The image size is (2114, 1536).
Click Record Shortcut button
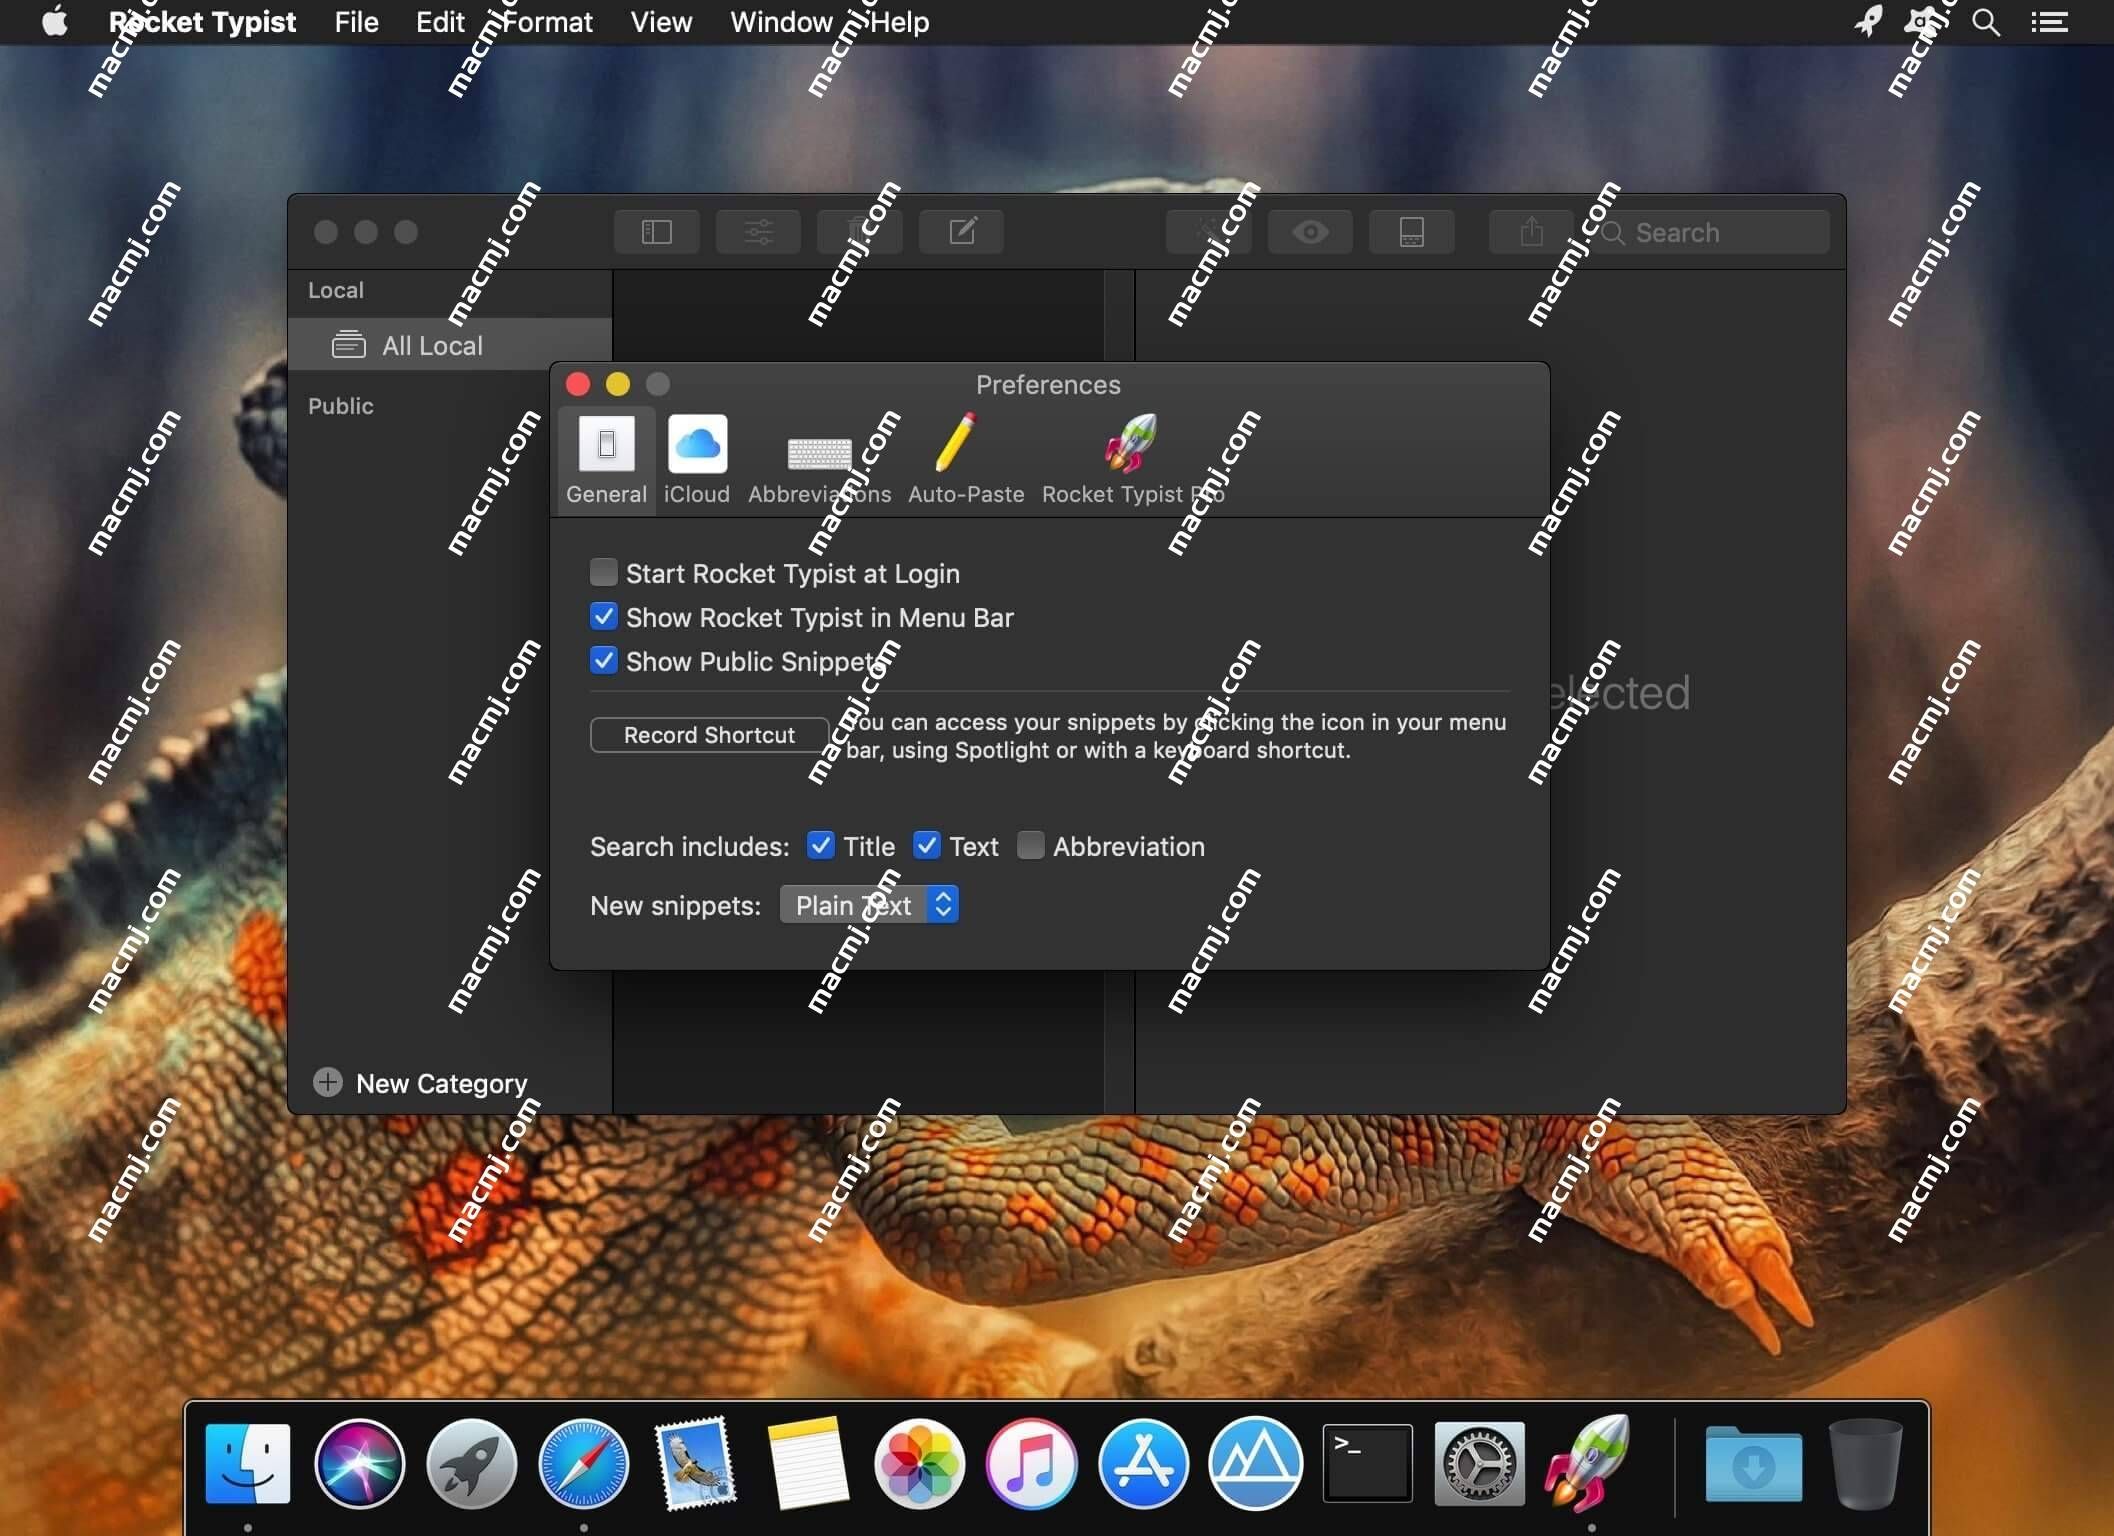709,734
